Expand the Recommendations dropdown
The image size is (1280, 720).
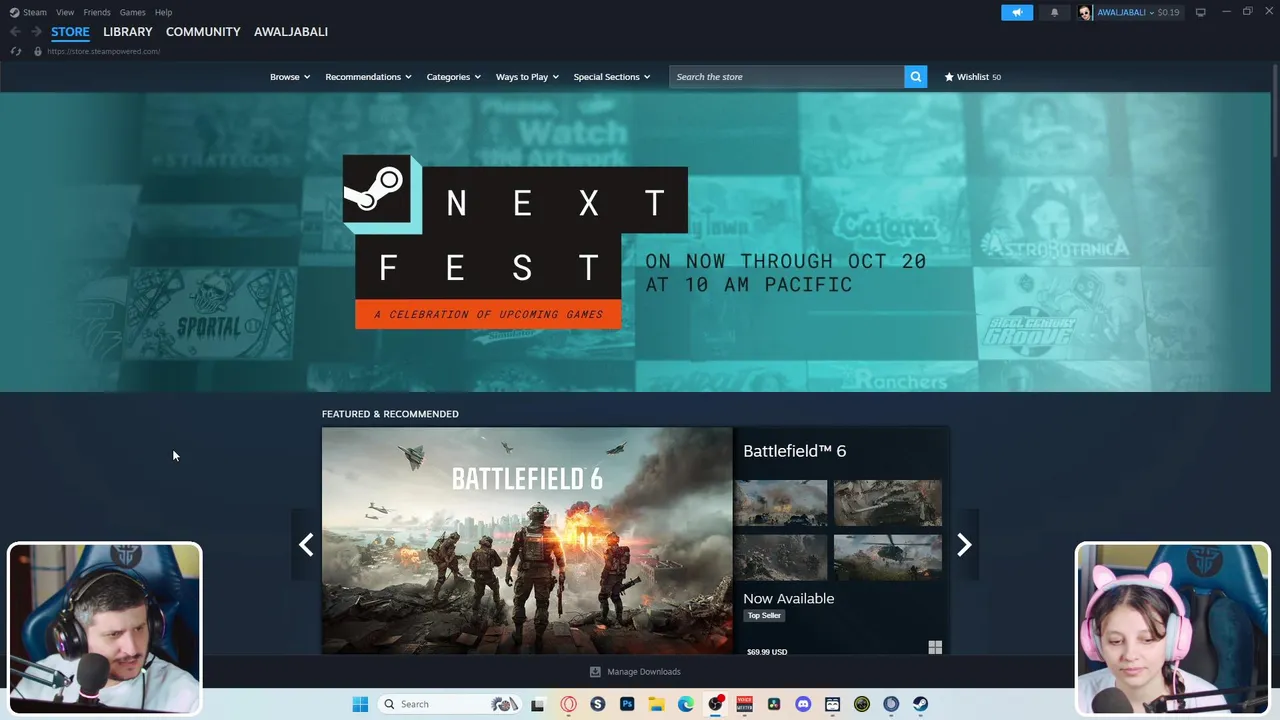point(368,77)
